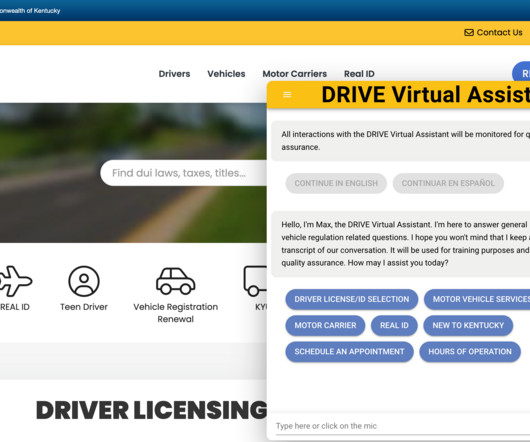This screenshot has width=530, height=442.
Task: Select Hours of Operation chip
Action: click(x=470, y=352)
